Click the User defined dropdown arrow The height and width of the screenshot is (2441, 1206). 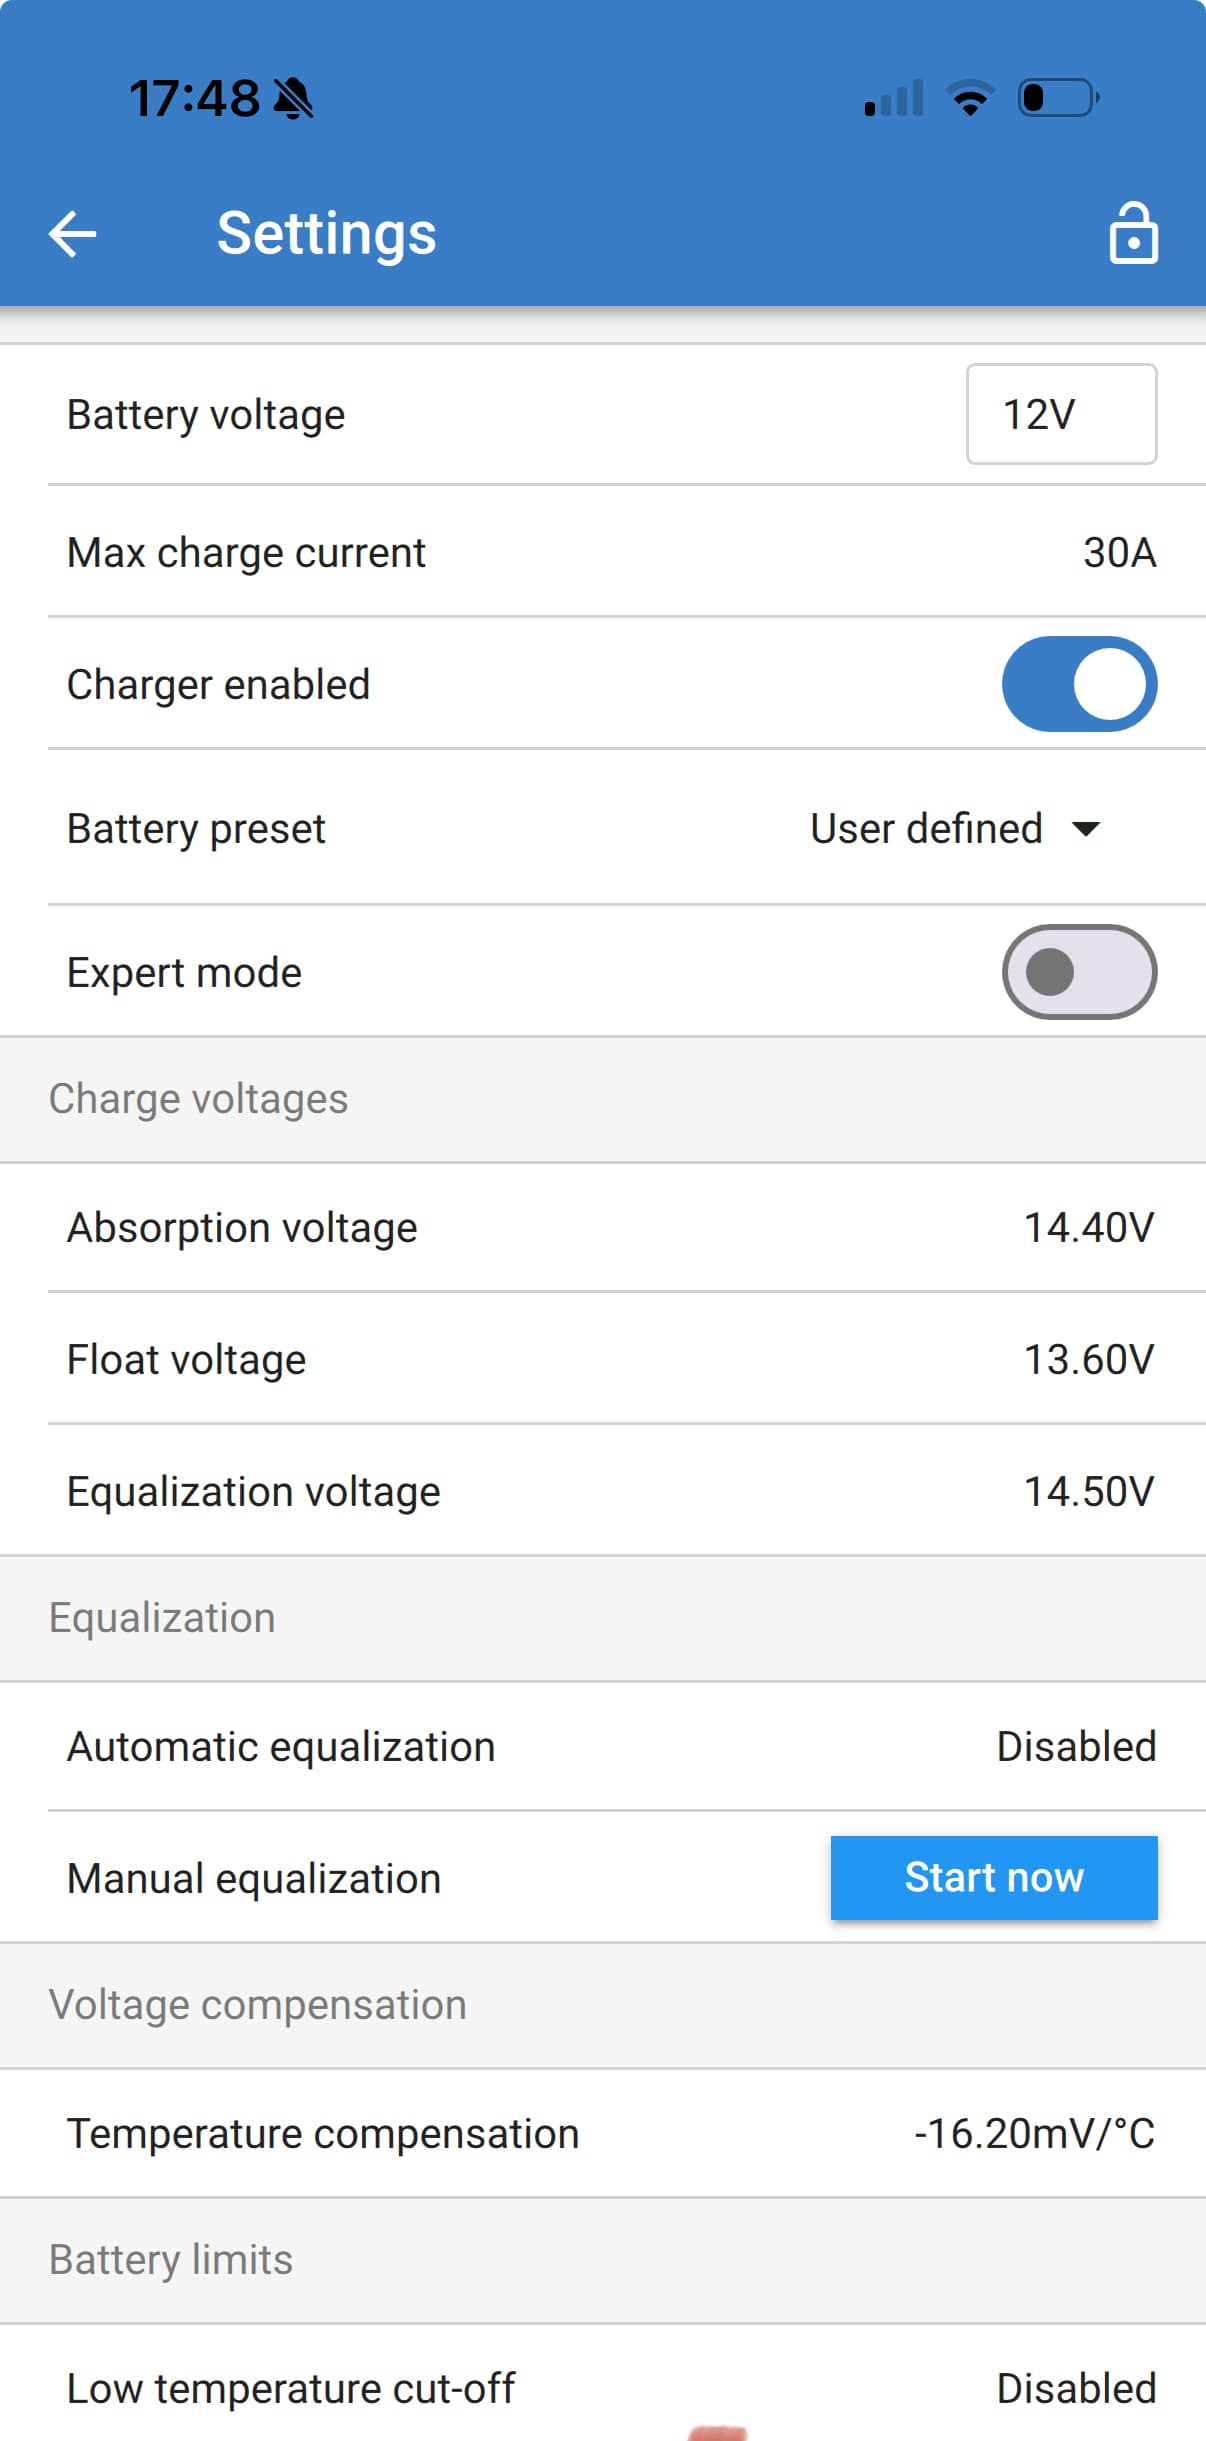[1086, 829]
